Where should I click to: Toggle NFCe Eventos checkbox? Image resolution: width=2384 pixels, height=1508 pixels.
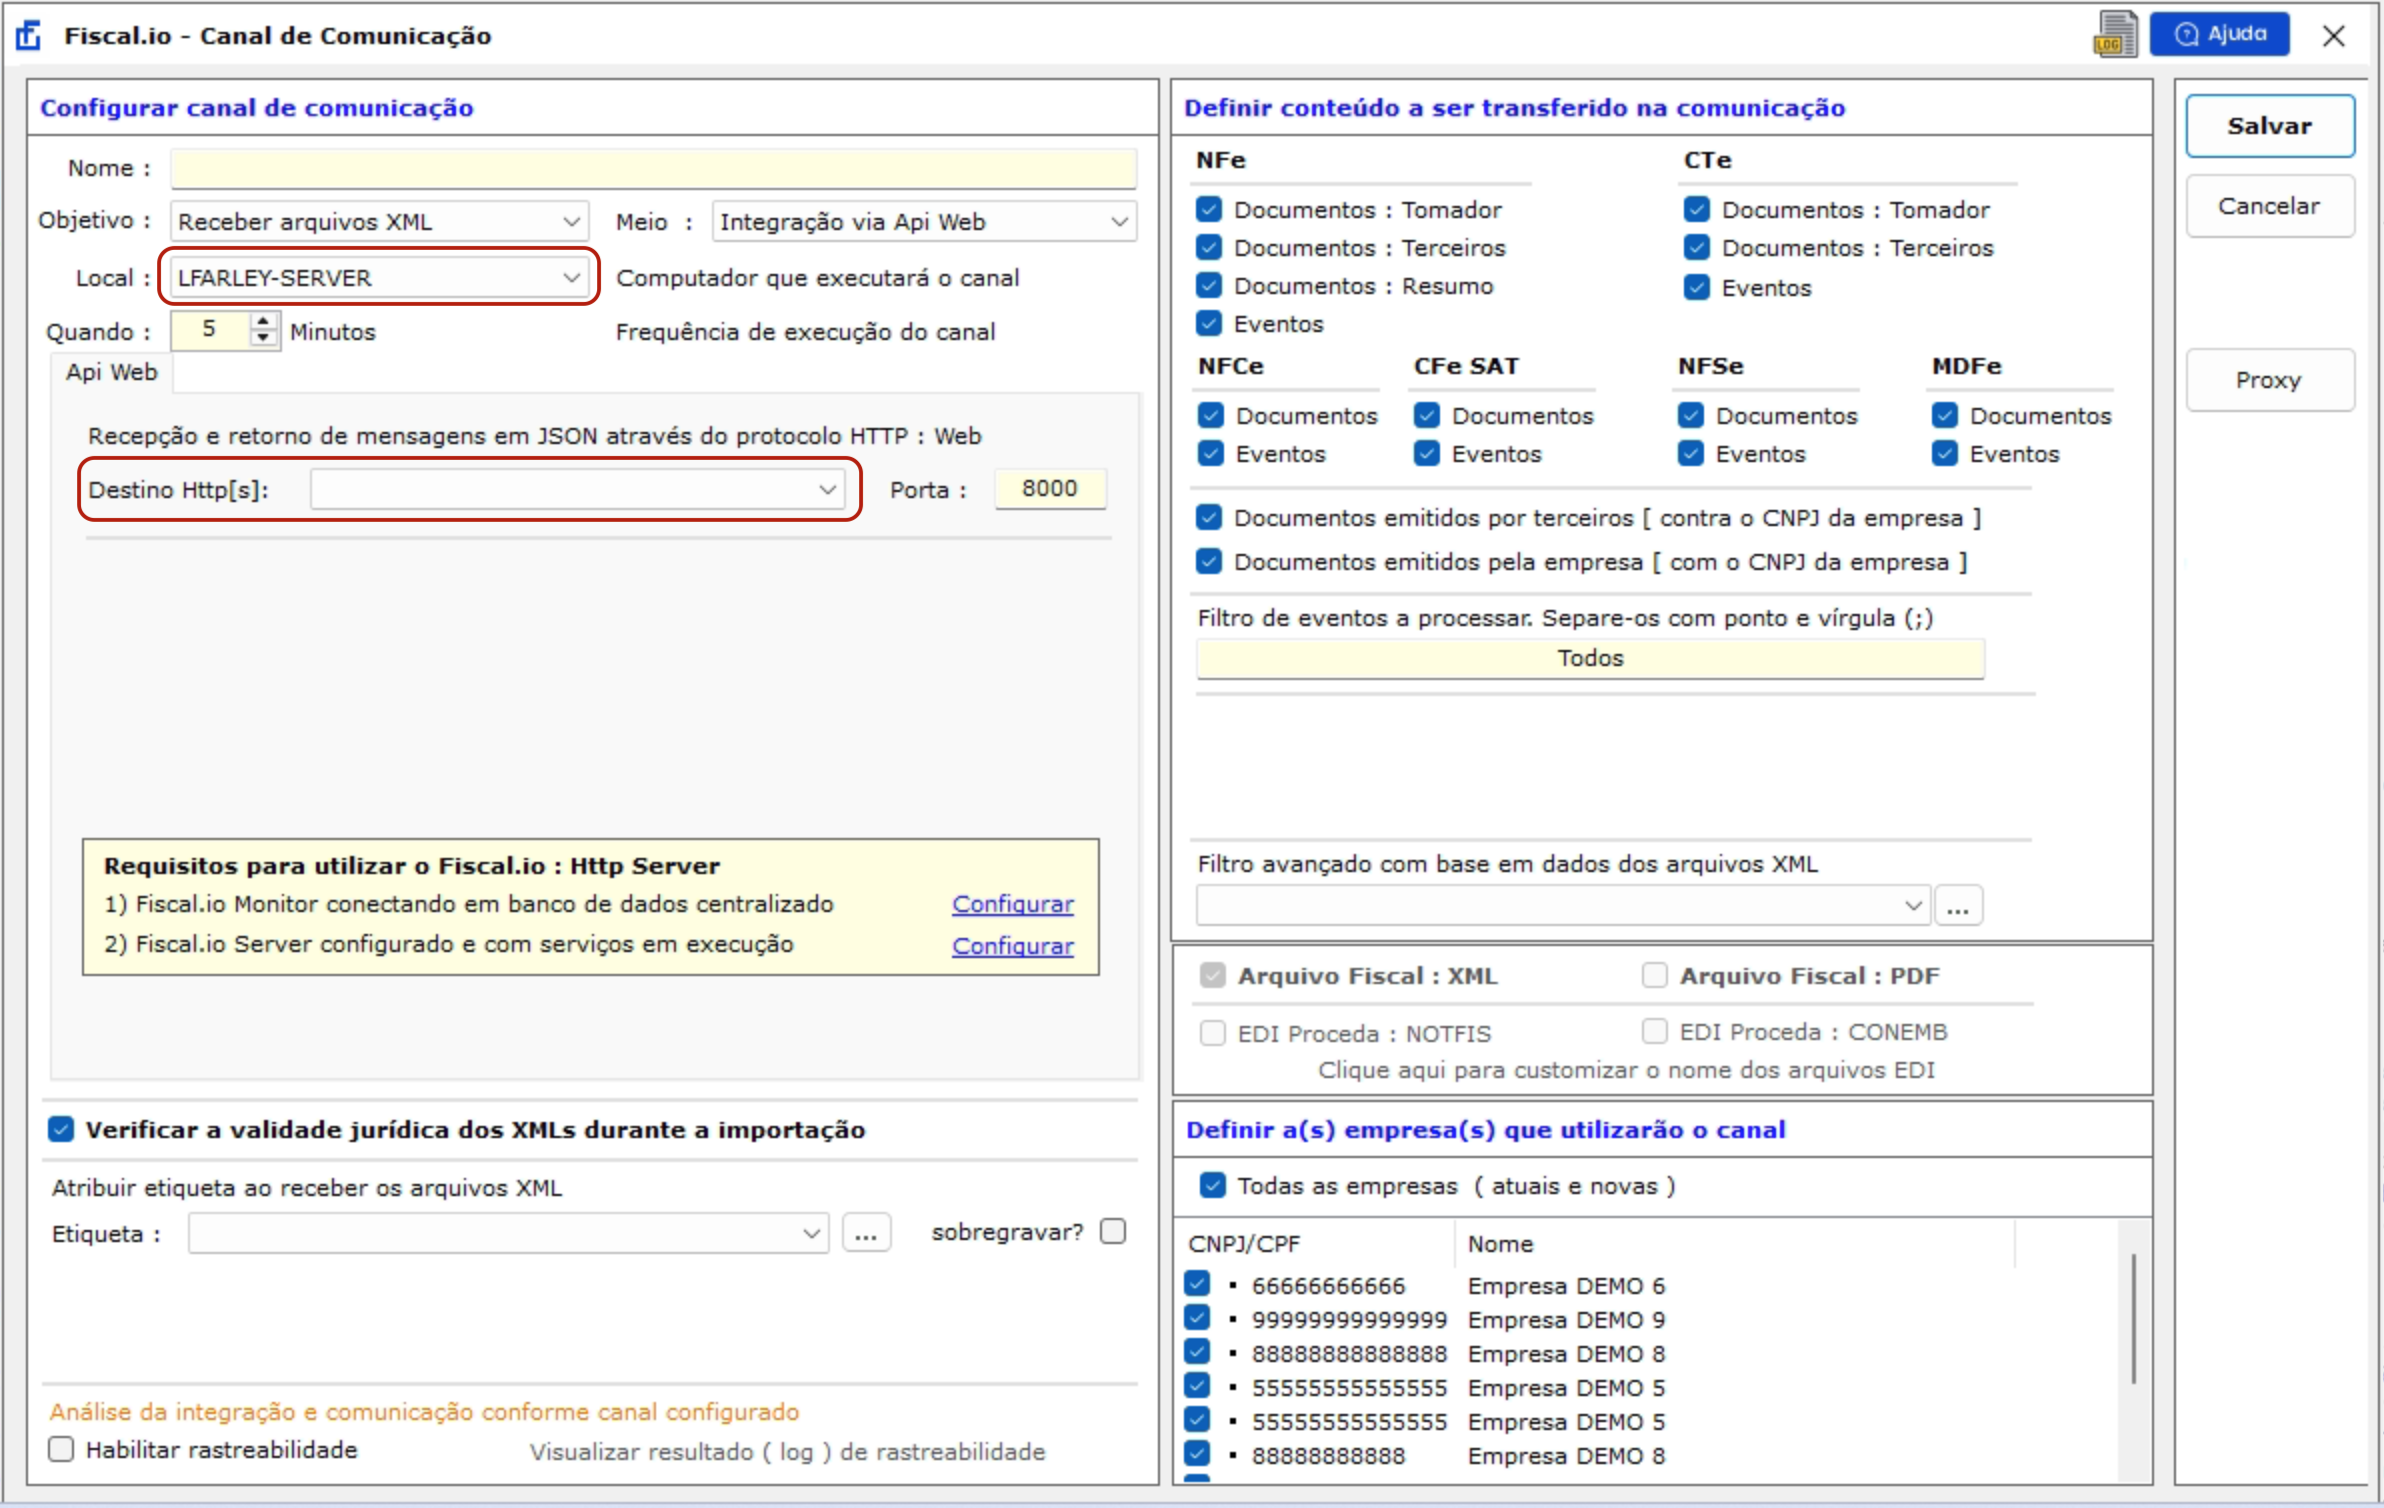coord(1211,453)
